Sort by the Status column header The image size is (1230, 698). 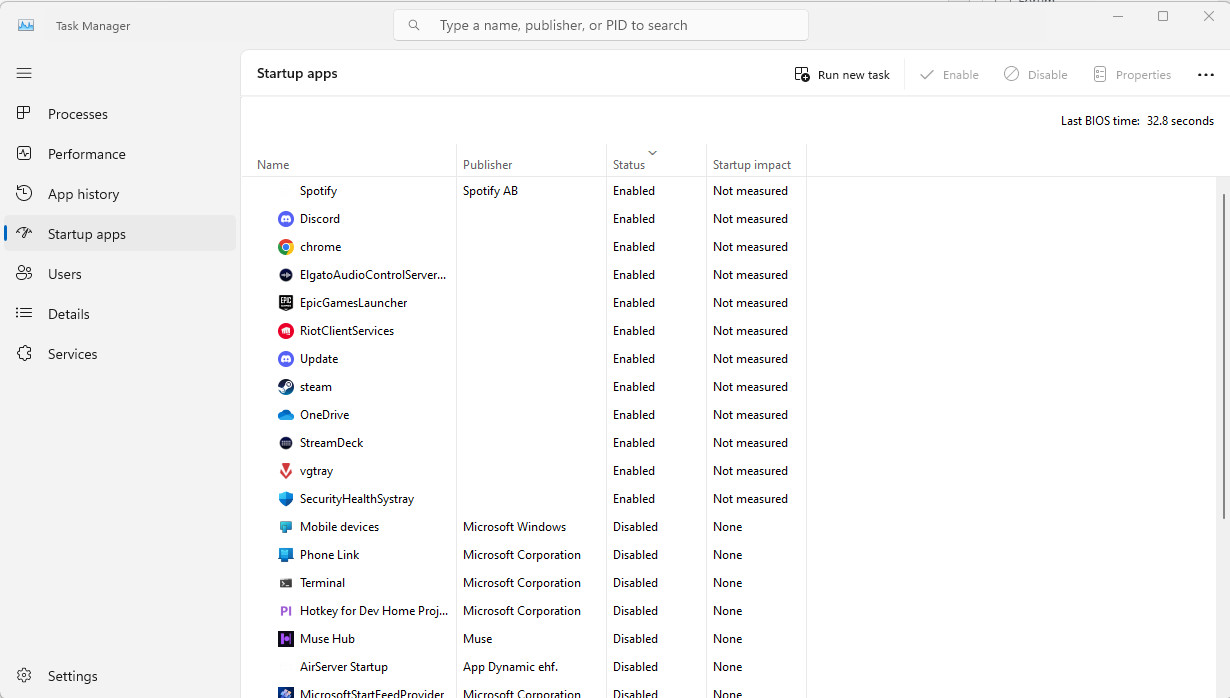pyautogui.click(x=656, y=161)
